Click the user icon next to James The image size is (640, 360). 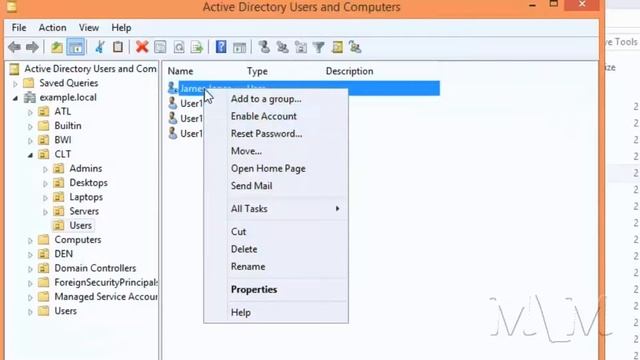click(173, 88)
